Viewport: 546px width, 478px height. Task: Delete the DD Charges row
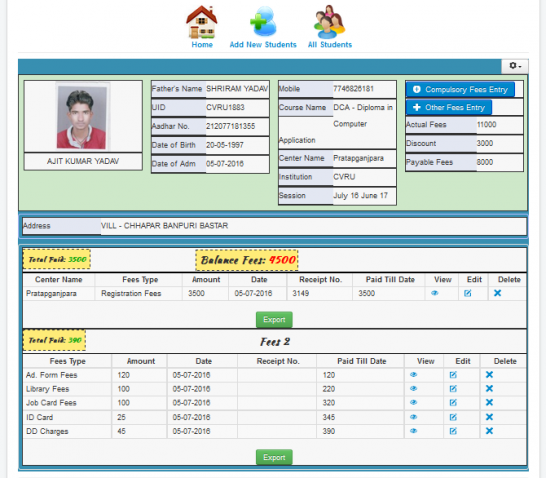click(489, 431)
